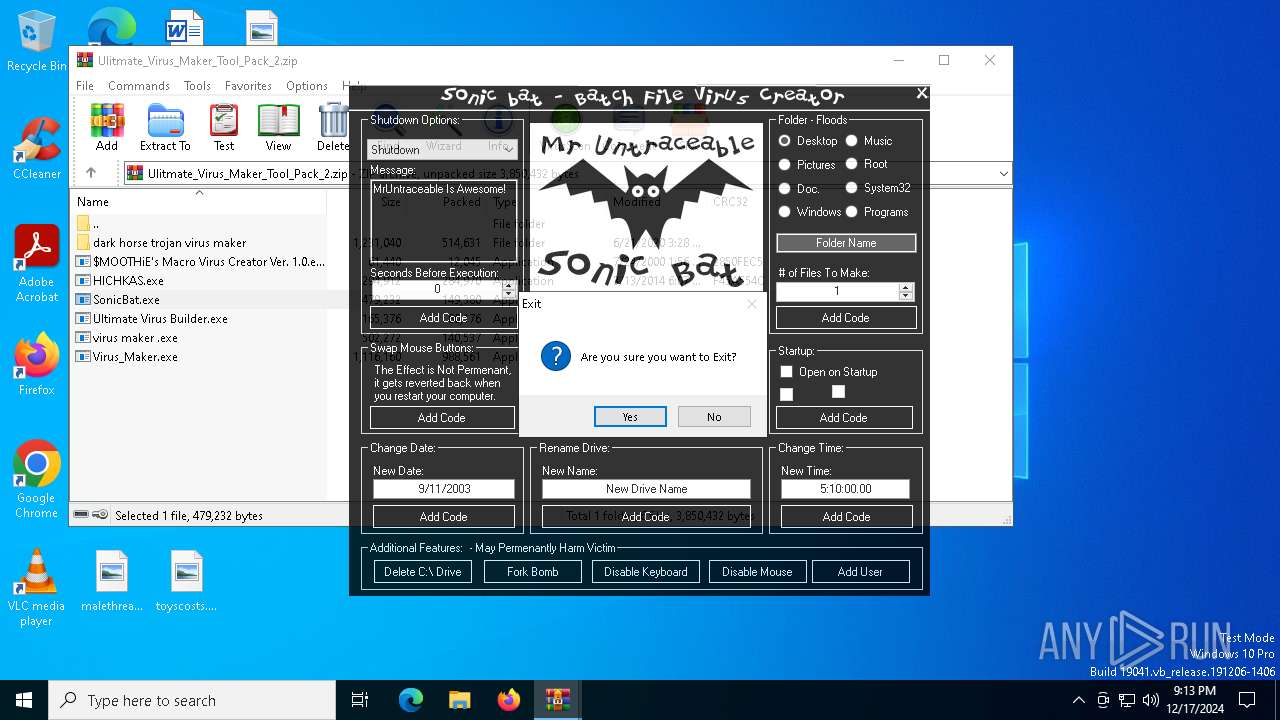Click the taskbar search box
This screenshot has width=1280, height=720.
click(192, 700)
